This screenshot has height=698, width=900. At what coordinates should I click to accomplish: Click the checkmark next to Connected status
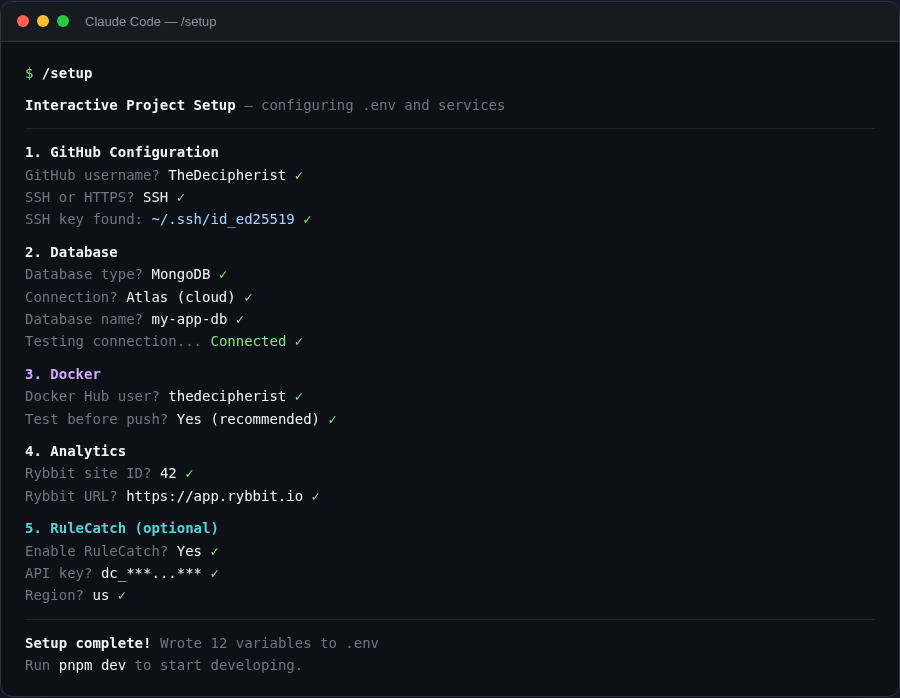[296, 341]
